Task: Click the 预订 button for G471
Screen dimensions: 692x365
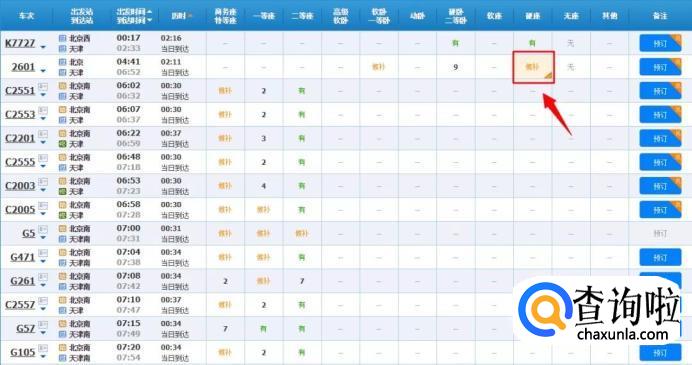Action: 660,257
